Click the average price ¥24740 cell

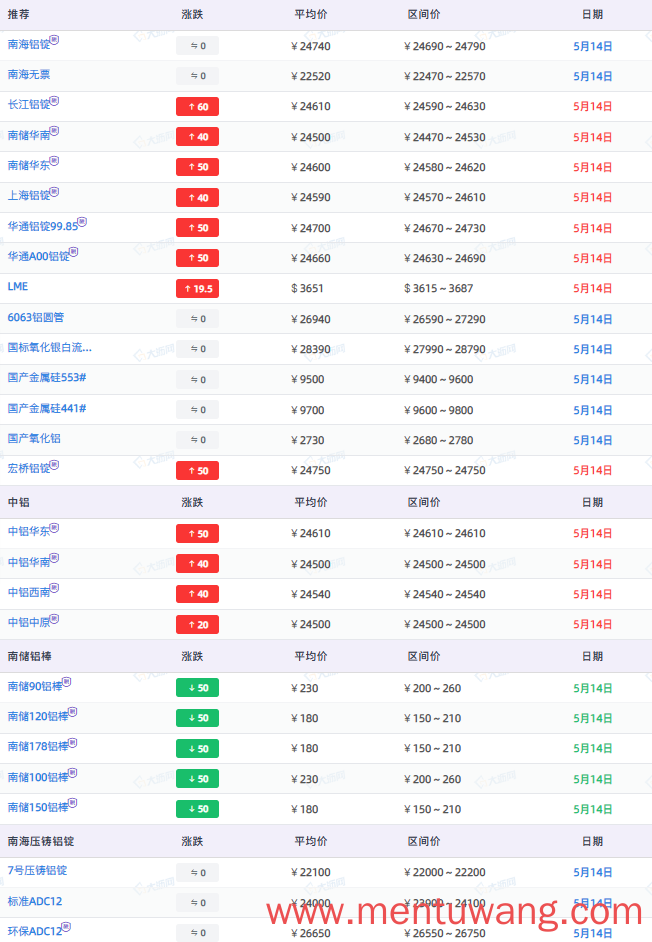click(311, 46)
